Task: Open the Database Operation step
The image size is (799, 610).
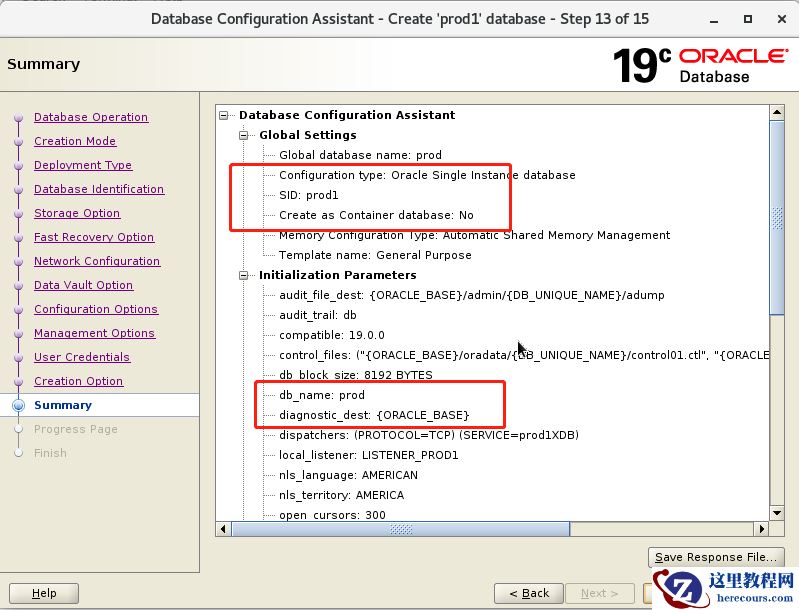Action: click(x=91, y=117)
